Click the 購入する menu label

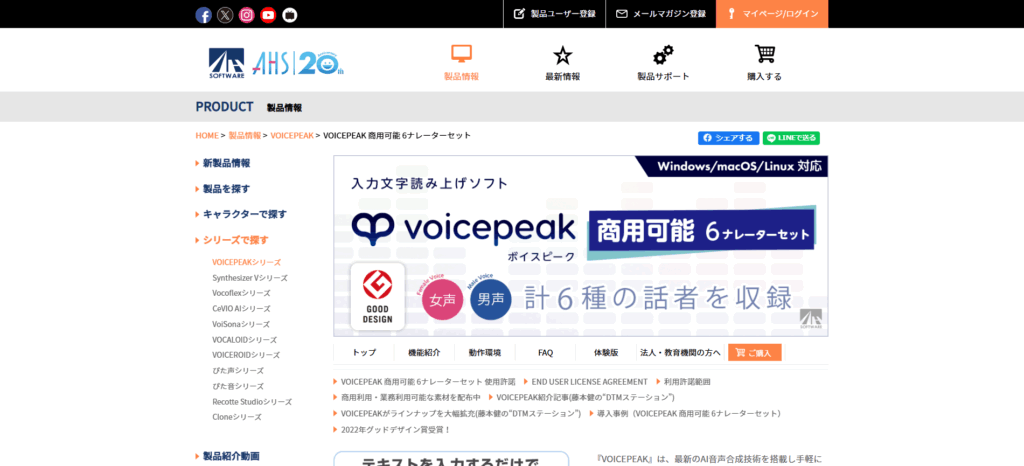(x=764, y=76)
